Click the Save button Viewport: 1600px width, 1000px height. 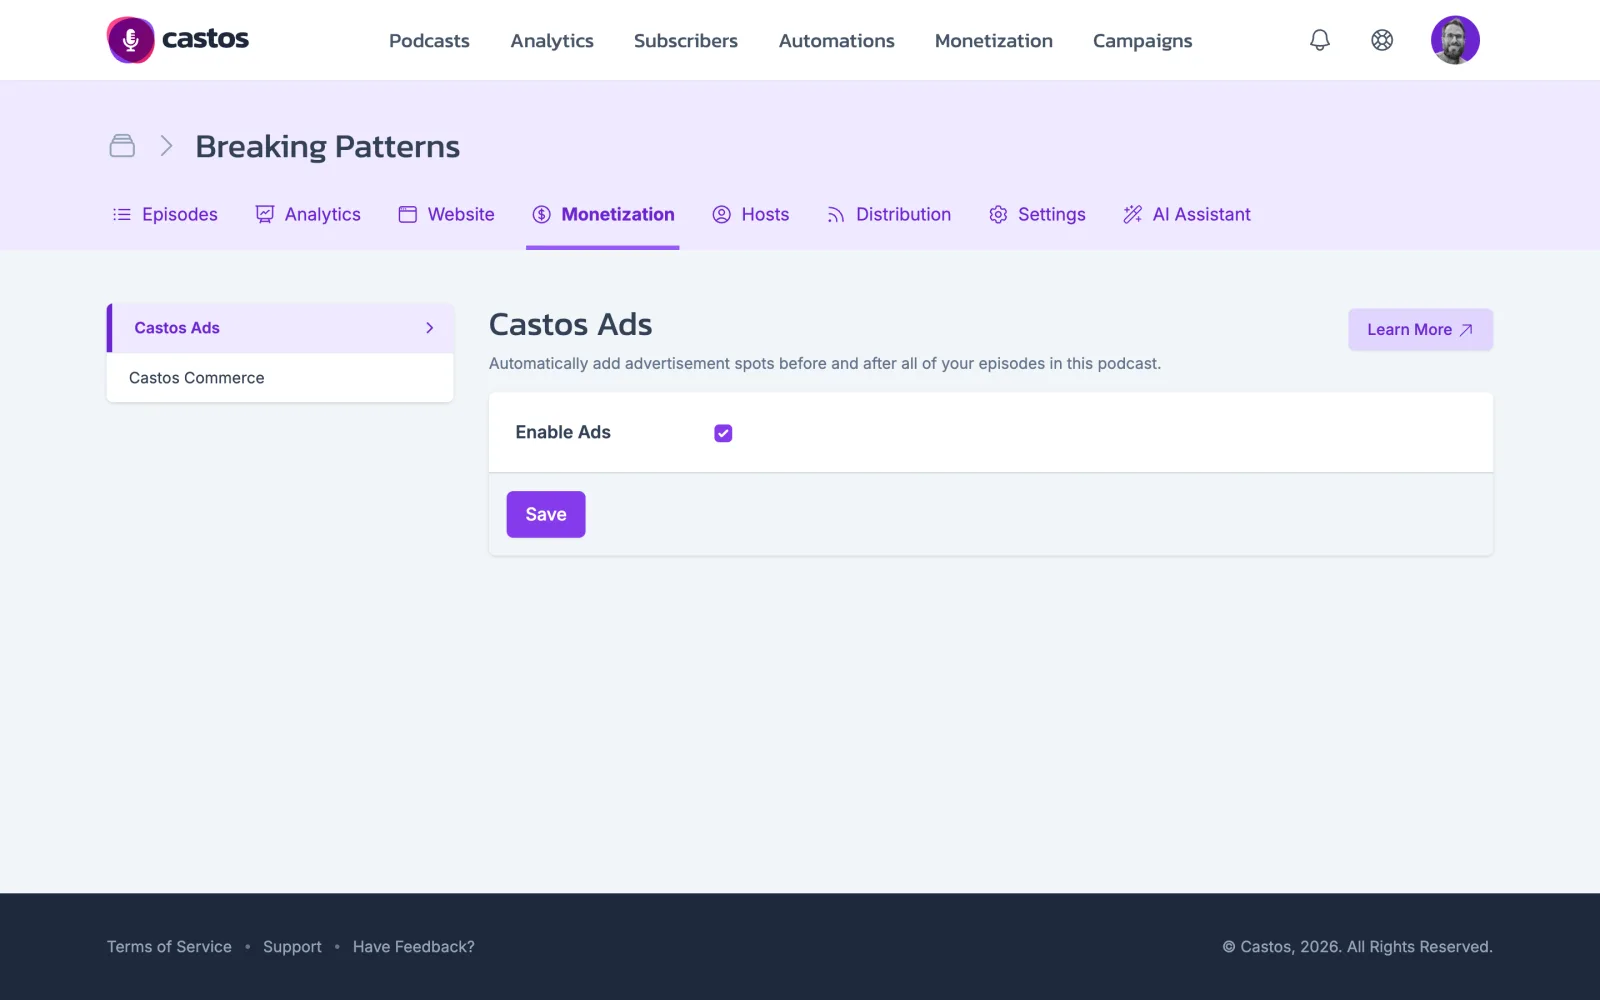pos(546,514)
